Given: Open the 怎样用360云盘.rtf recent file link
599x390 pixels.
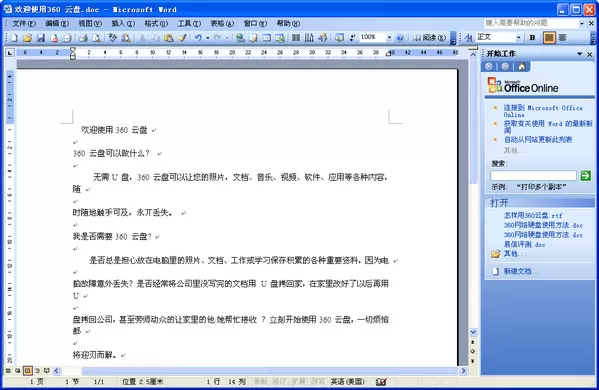Looking at the screenshot, I should pyautogui.click(x=533, y=215).
